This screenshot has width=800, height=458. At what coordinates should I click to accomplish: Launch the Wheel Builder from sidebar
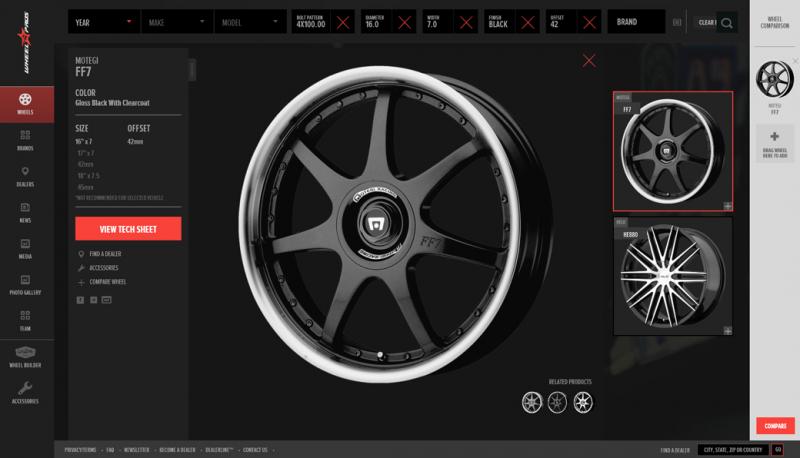click(25, 357)
